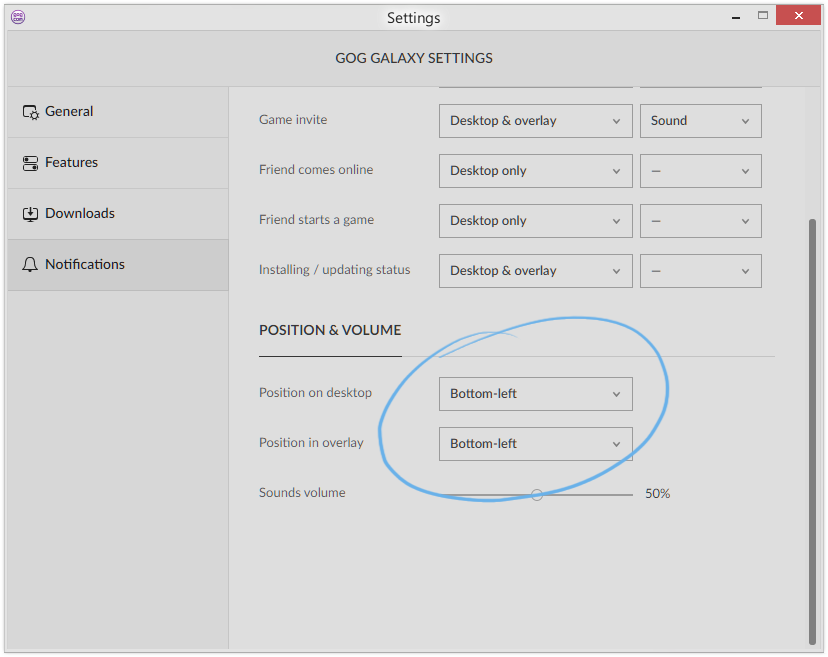This screenshot has width=828, height=657.
Task: Click the General settings gear icon
Action: click(x=30, y=112)
